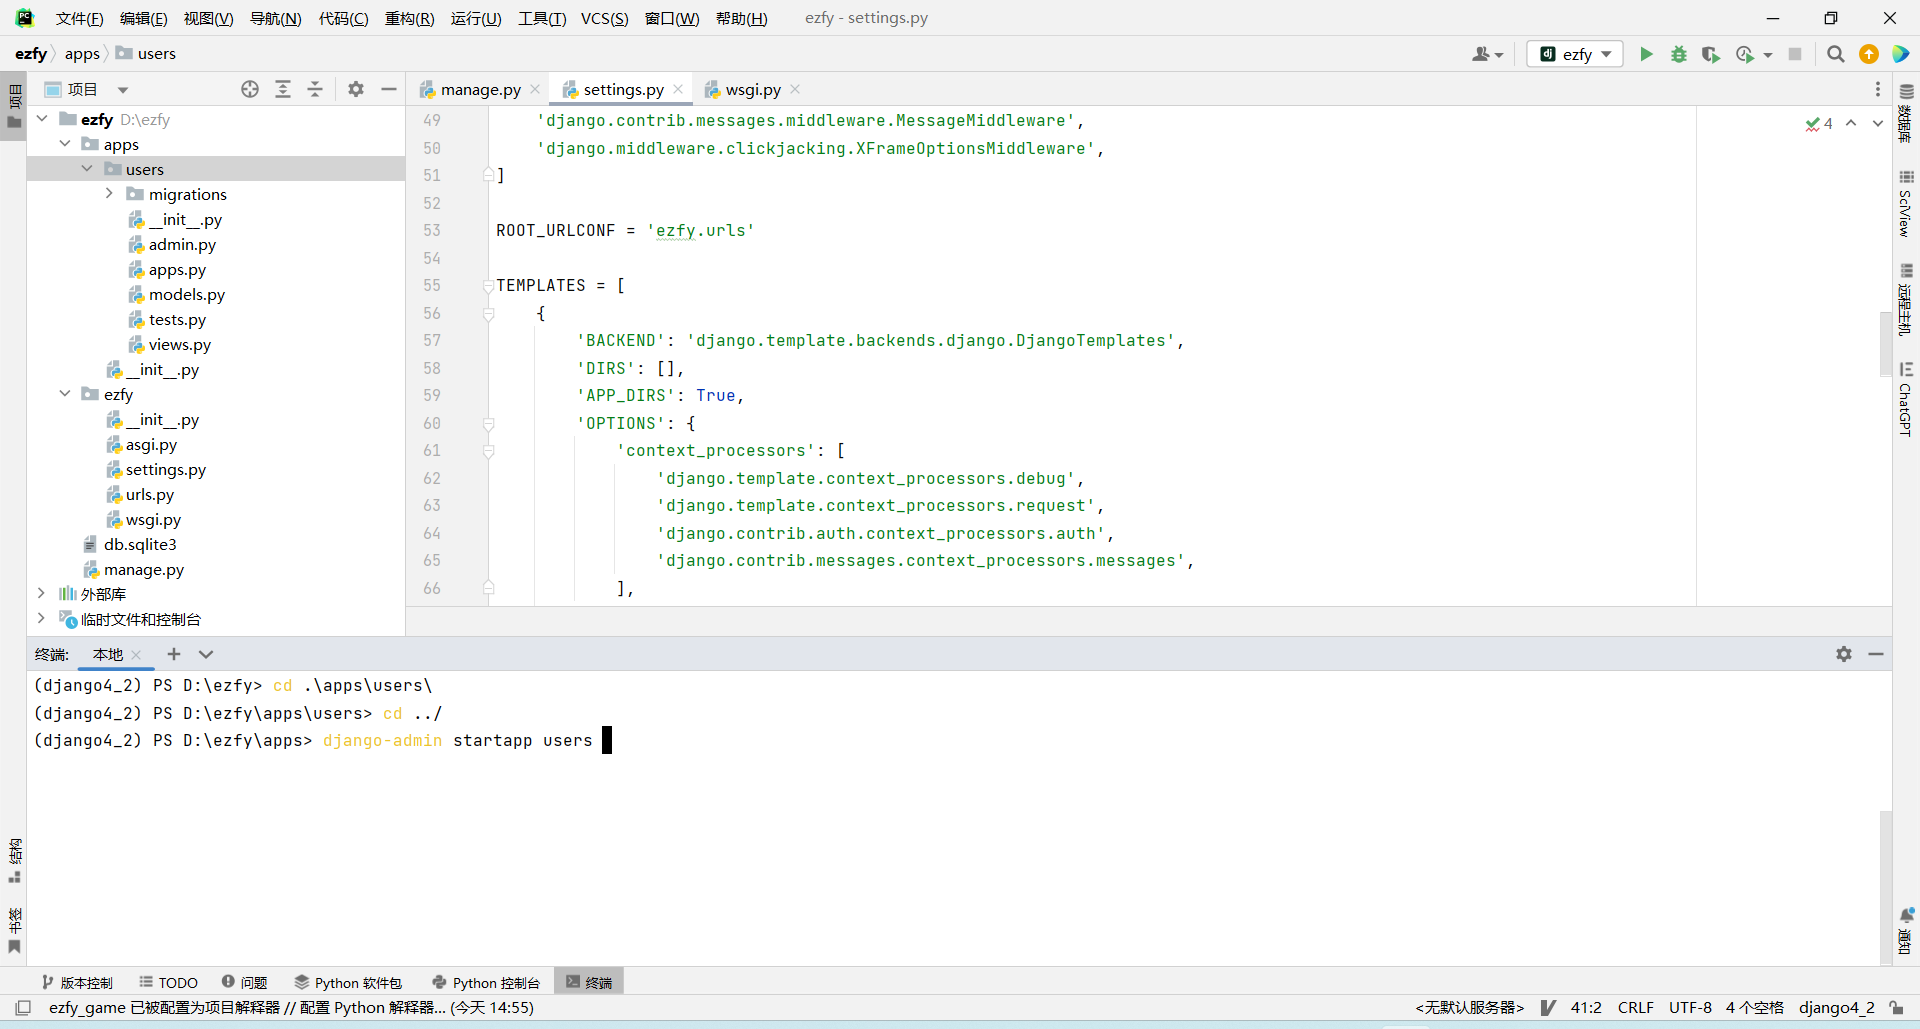Viewport: 1920px width, 1029px height.
Task: Click the read-only lock icon in status bar
Action: click(1896, 1008)
